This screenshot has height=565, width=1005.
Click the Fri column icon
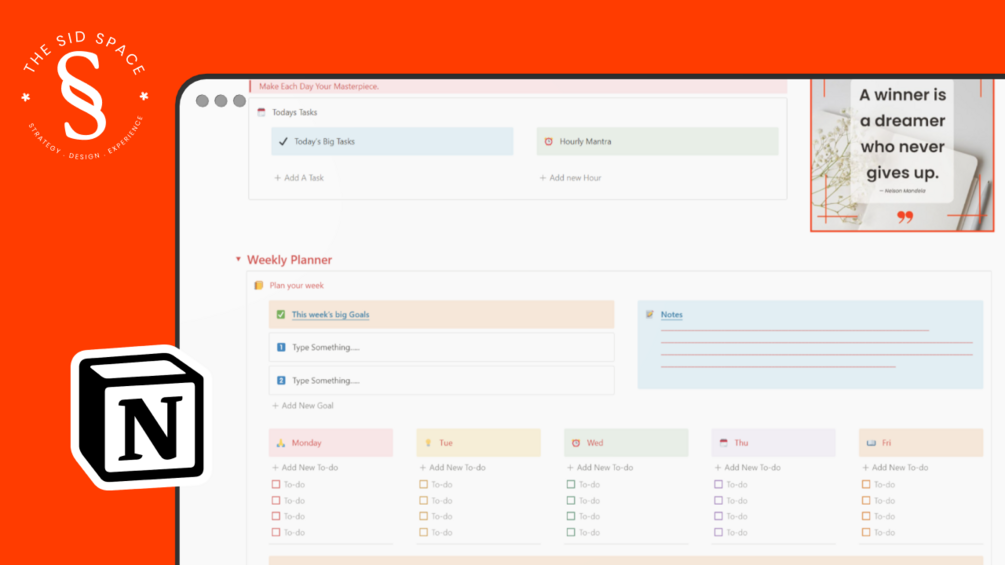pos(871,443)
